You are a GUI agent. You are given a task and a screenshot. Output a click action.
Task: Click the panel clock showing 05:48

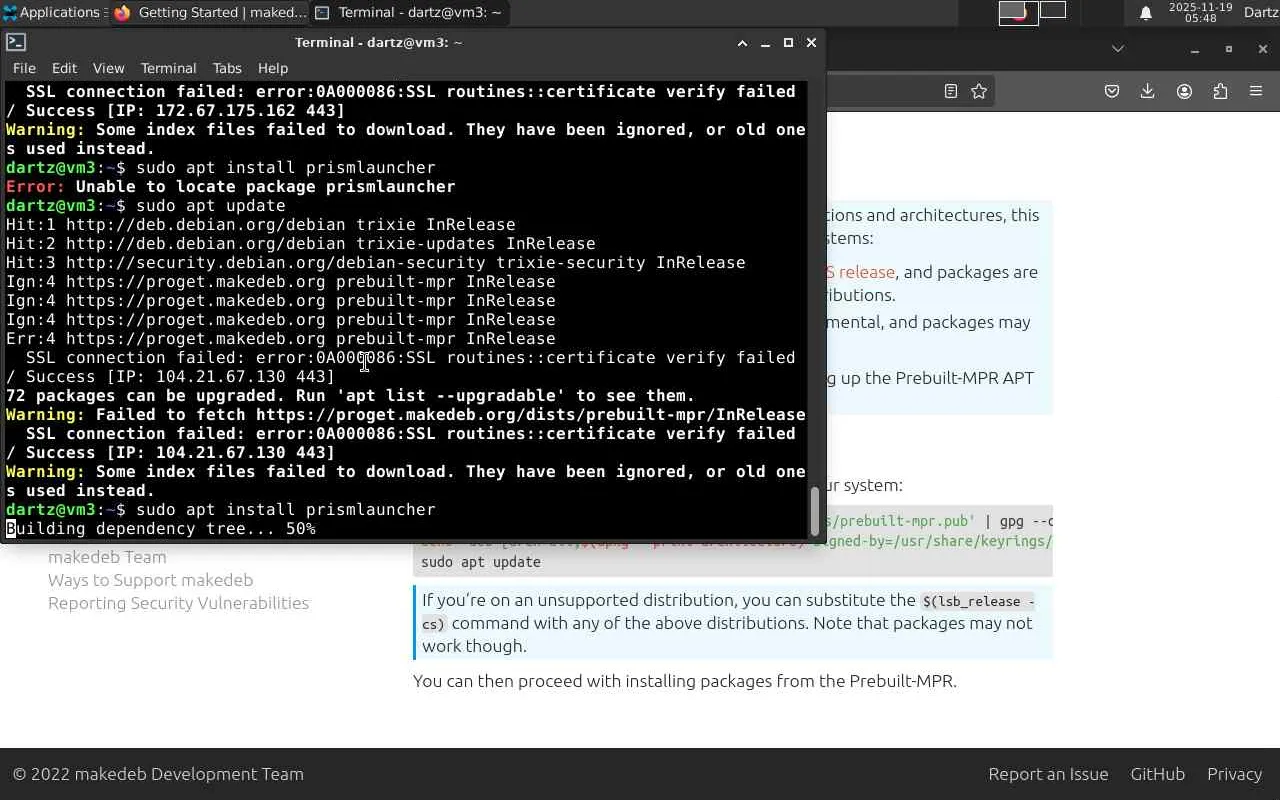click(x=1200, y=12)
